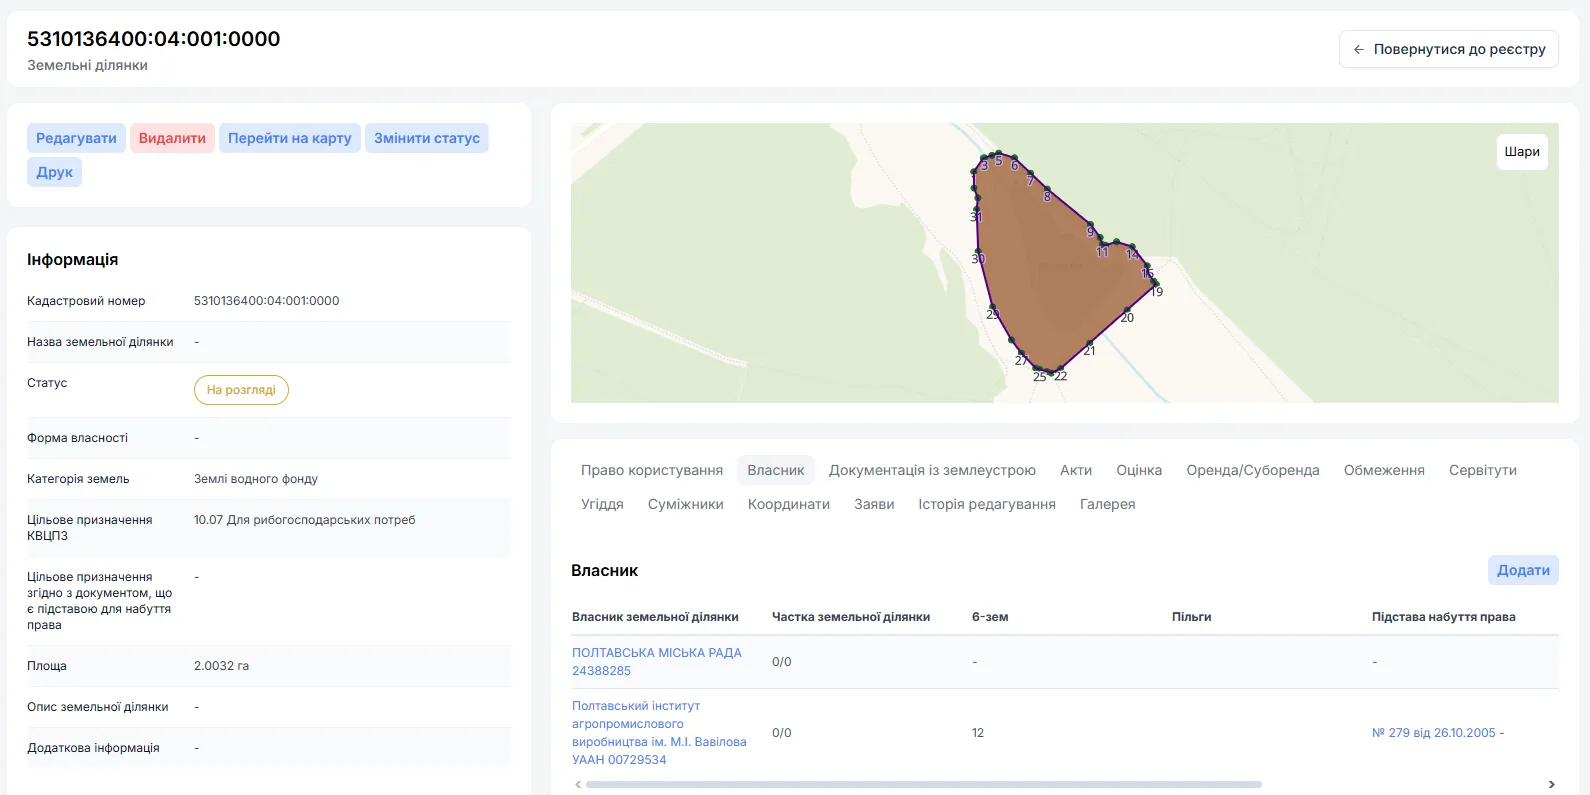The width and height of the screenshot is (1590, 795).
Task: View the Історія редагування tab
Action: 987,504
